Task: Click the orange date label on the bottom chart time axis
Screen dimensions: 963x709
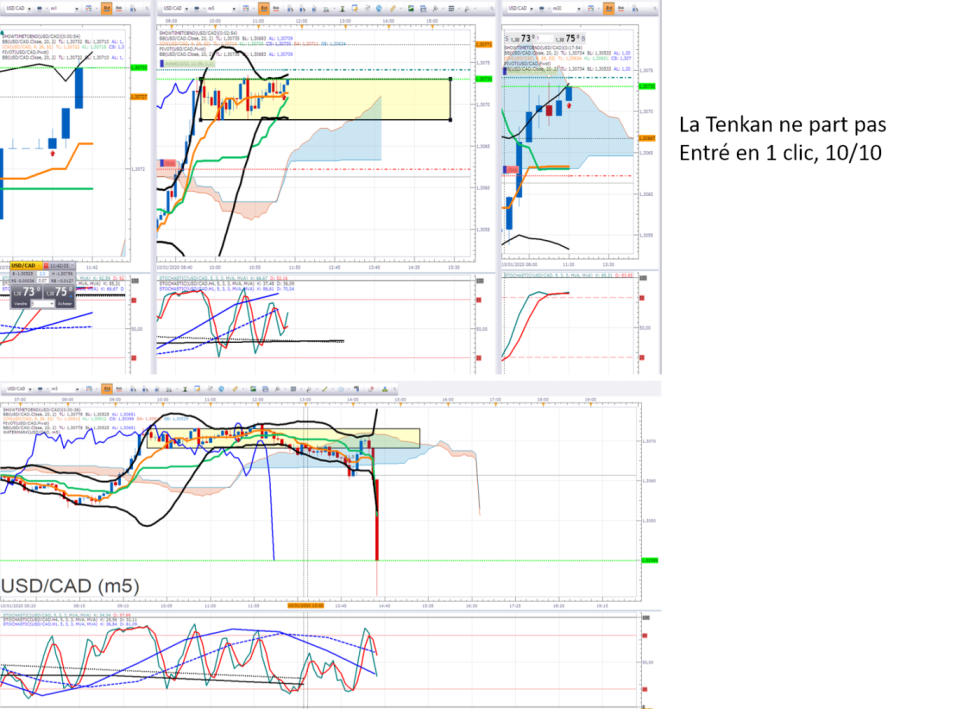Action: [305, 606]
